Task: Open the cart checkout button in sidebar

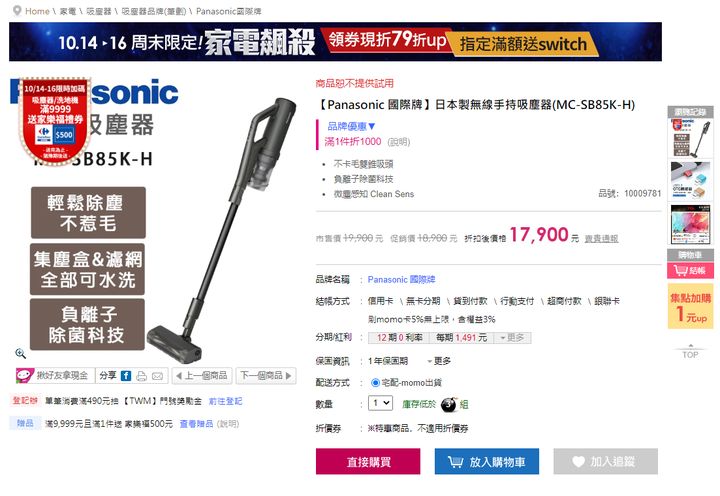Action: click(690, 271)
